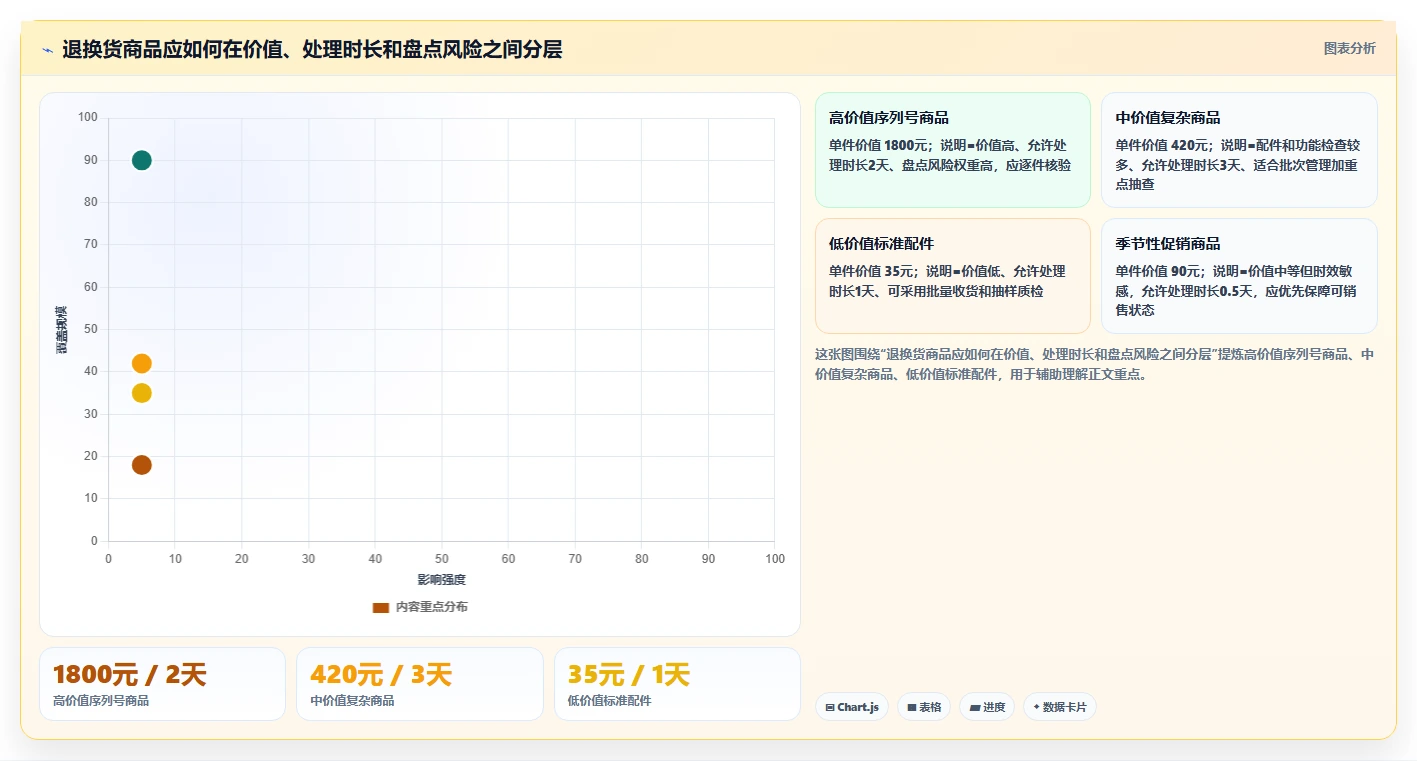The width and height of the screenshot is (1417, 761).
Task: Click the Chart.js tag
Action: pyautogui.click(x=852, y=707)
